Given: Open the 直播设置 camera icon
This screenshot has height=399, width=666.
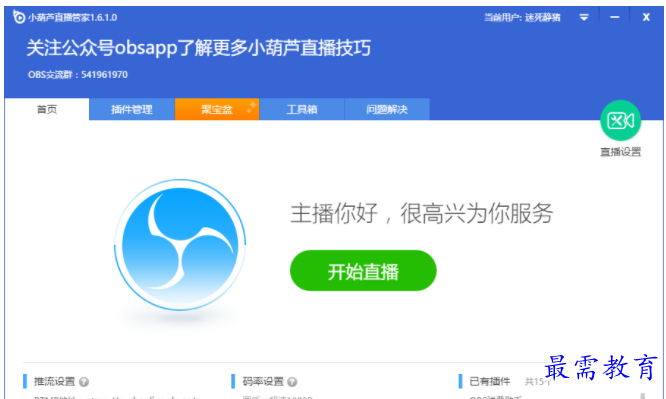Looking at the screenshot, I should click(620, 121).
